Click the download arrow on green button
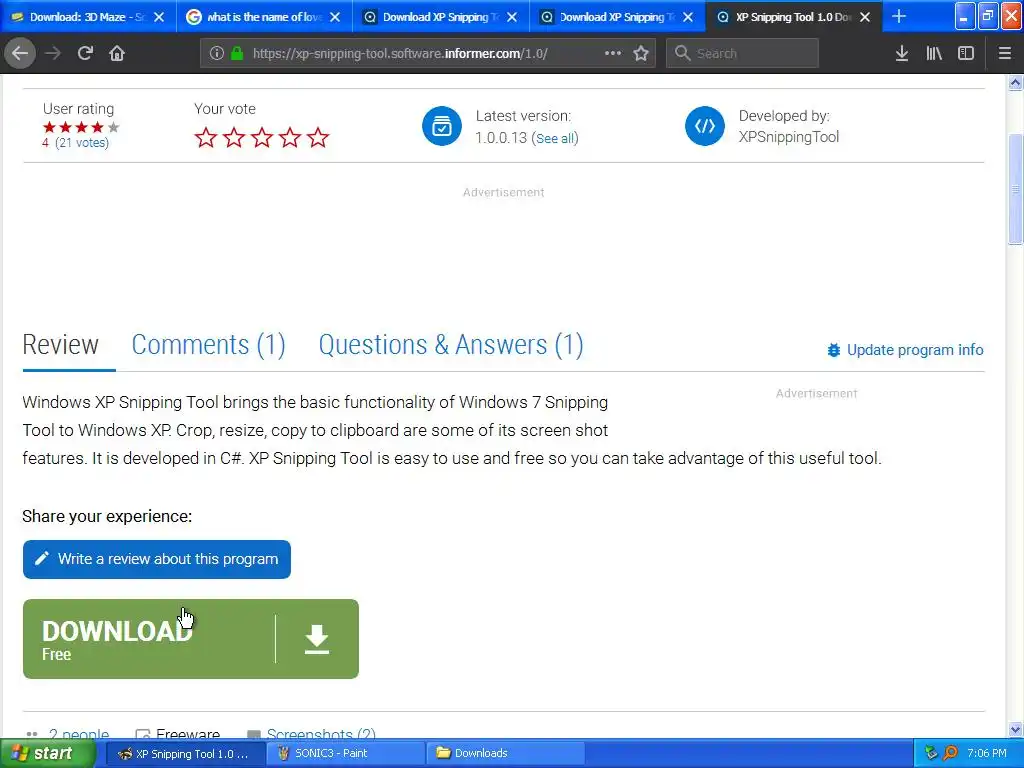This screenshot has height=768, width=1024. (317, 639)
